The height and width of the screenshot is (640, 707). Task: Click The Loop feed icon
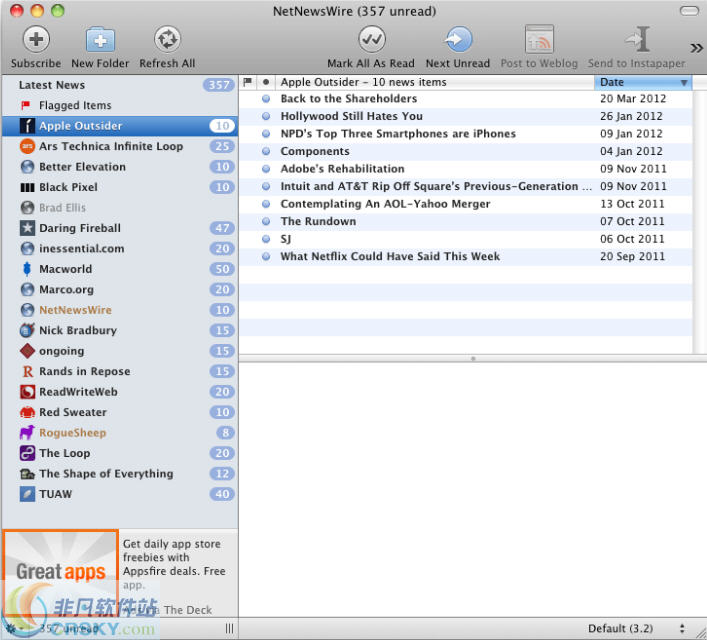coord(28,453)
